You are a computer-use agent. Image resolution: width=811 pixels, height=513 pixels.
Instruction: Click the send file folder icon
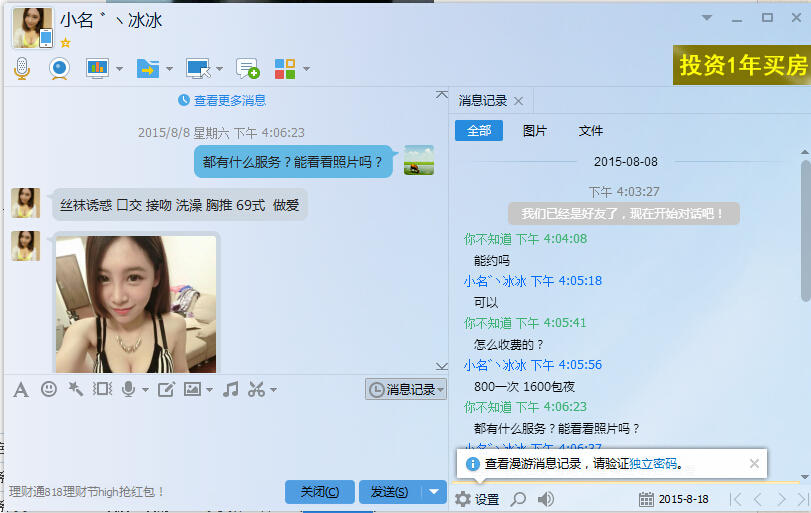point(147,68)
